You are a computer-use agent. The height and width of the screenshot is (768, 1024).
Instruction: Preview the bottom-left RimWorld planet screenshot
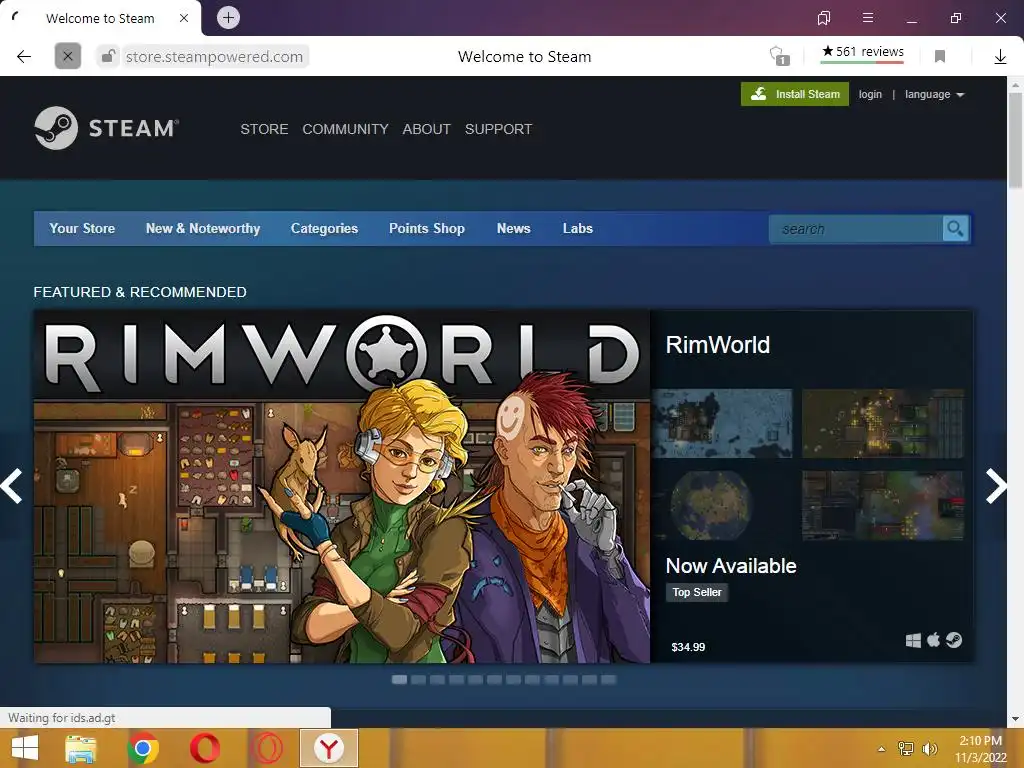(x=722, y=505)
